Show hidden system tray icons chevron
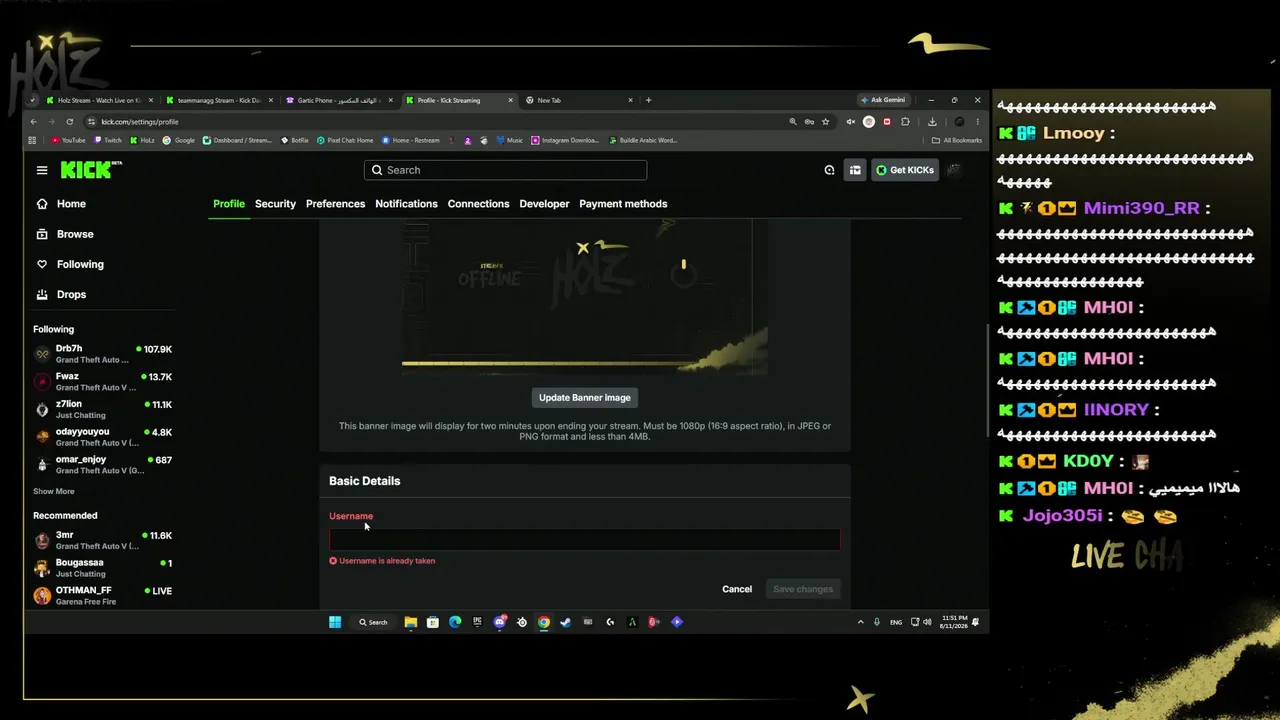Screen dimensions: 1280x720 tap(860, 622)
